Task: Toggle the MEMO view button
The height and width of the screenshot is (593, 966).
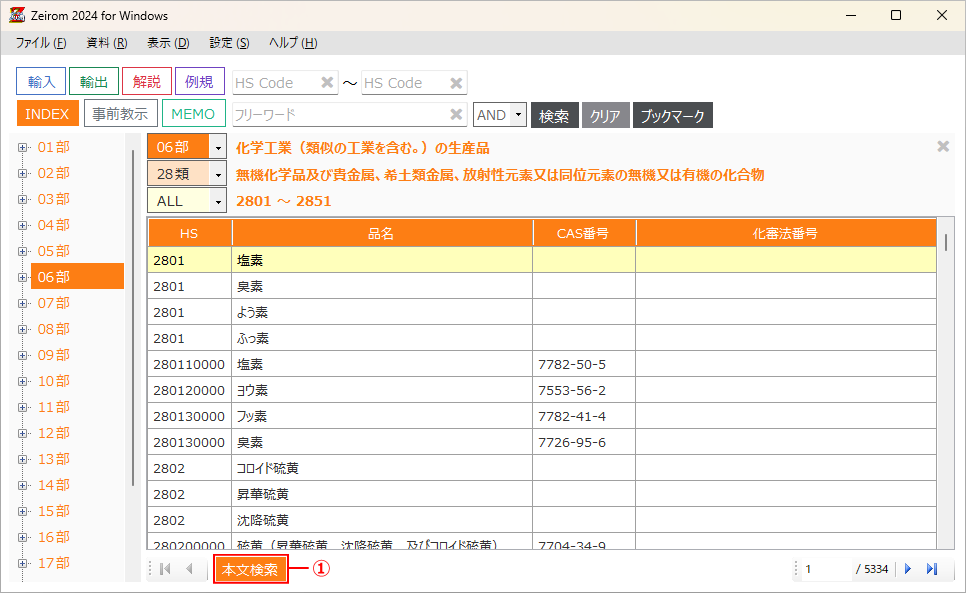Action: (194, 115)
